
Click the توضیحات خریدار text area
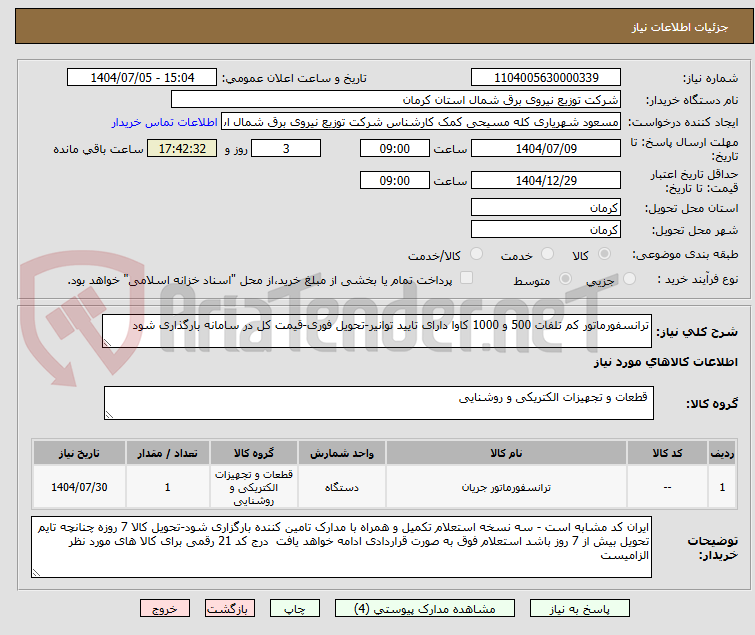tap(341, 547)
